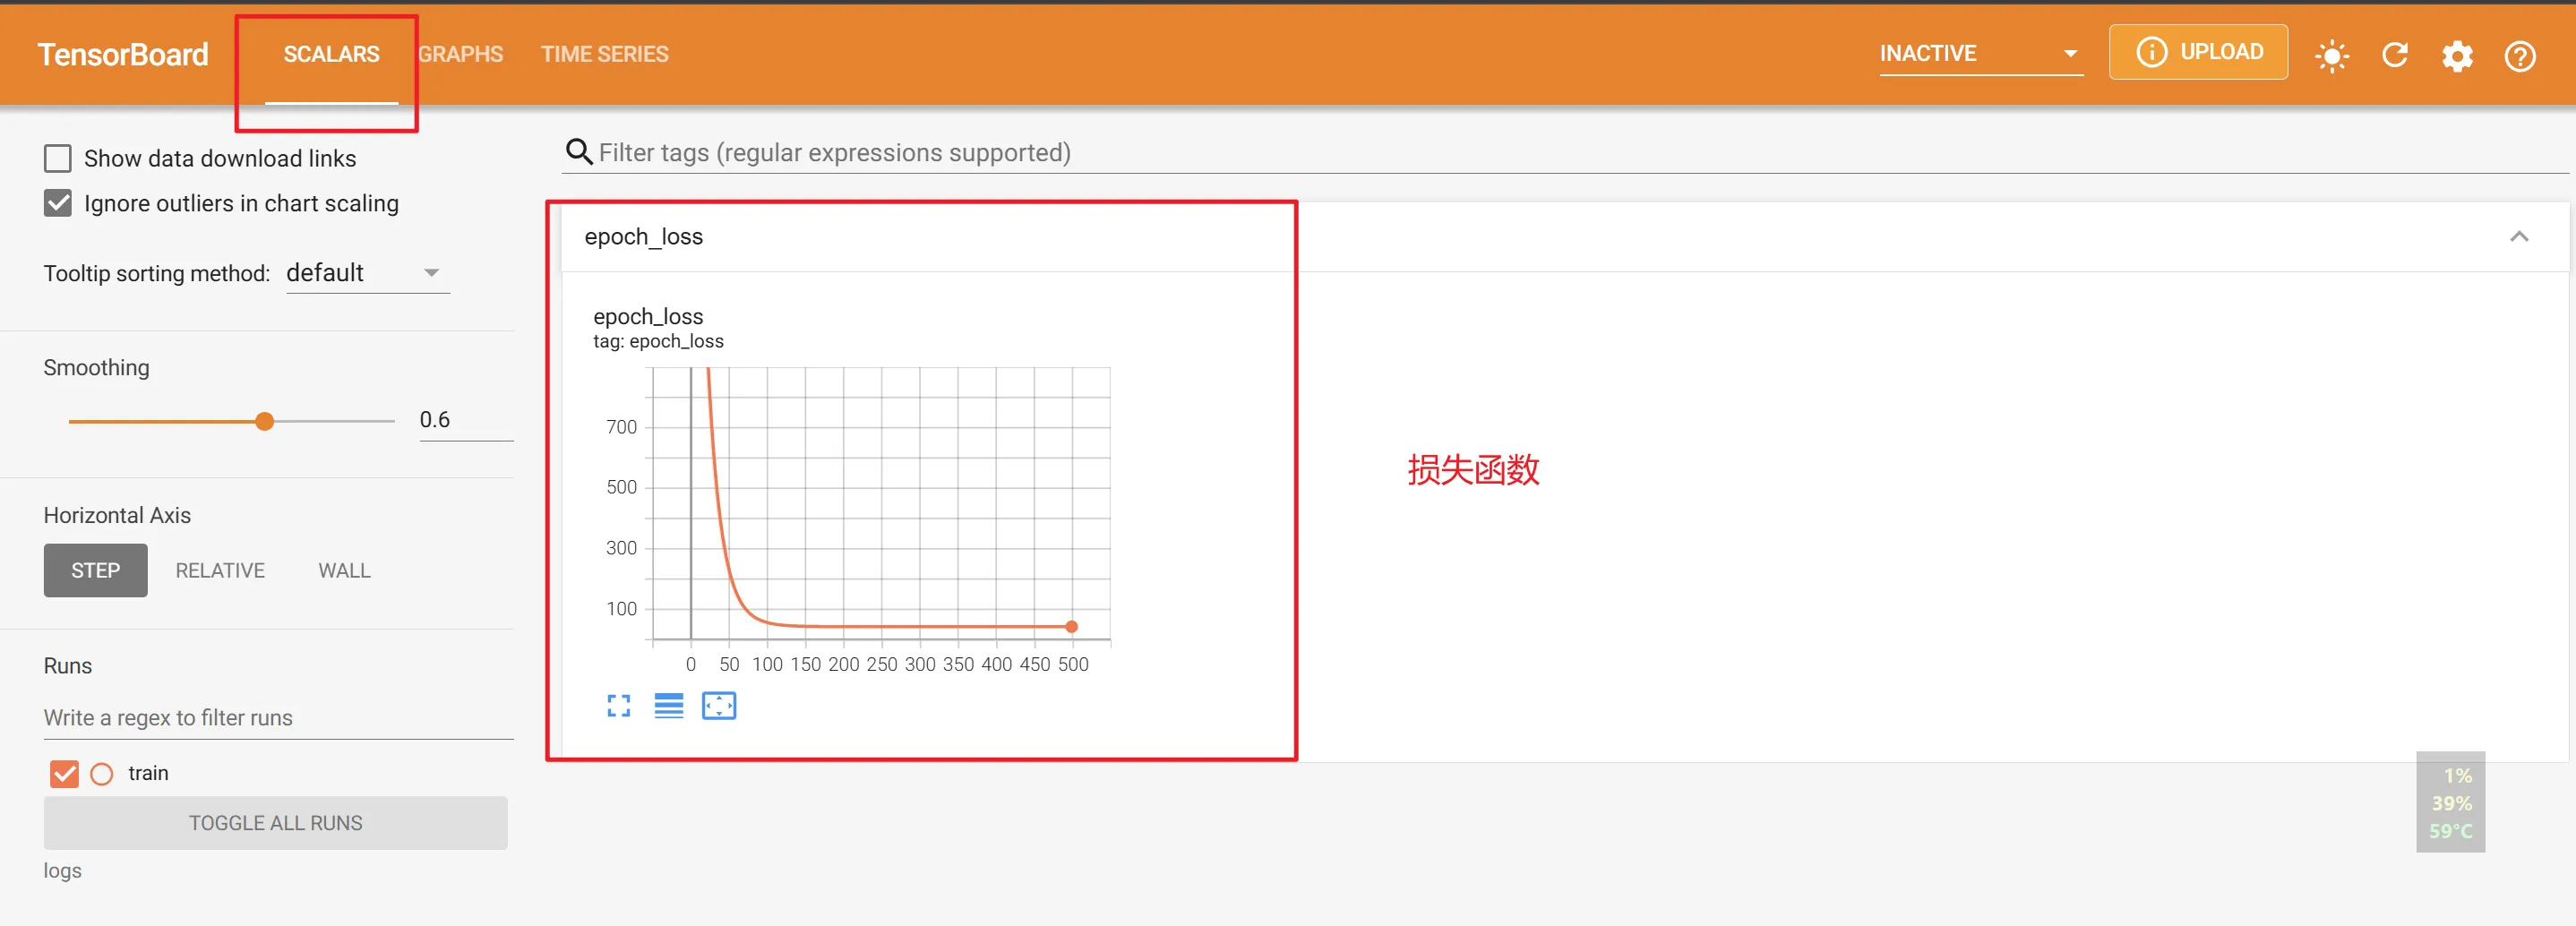Collapse the epoch_loss section with the chevron
The image size is (2576, 926).
click(2519, 236)
